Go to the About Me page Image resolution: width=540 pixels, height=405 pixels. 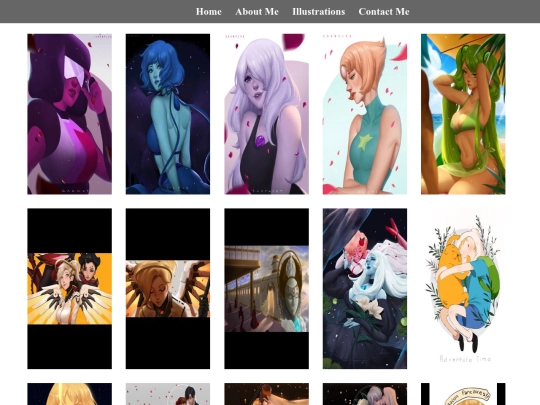click(257, 12)
